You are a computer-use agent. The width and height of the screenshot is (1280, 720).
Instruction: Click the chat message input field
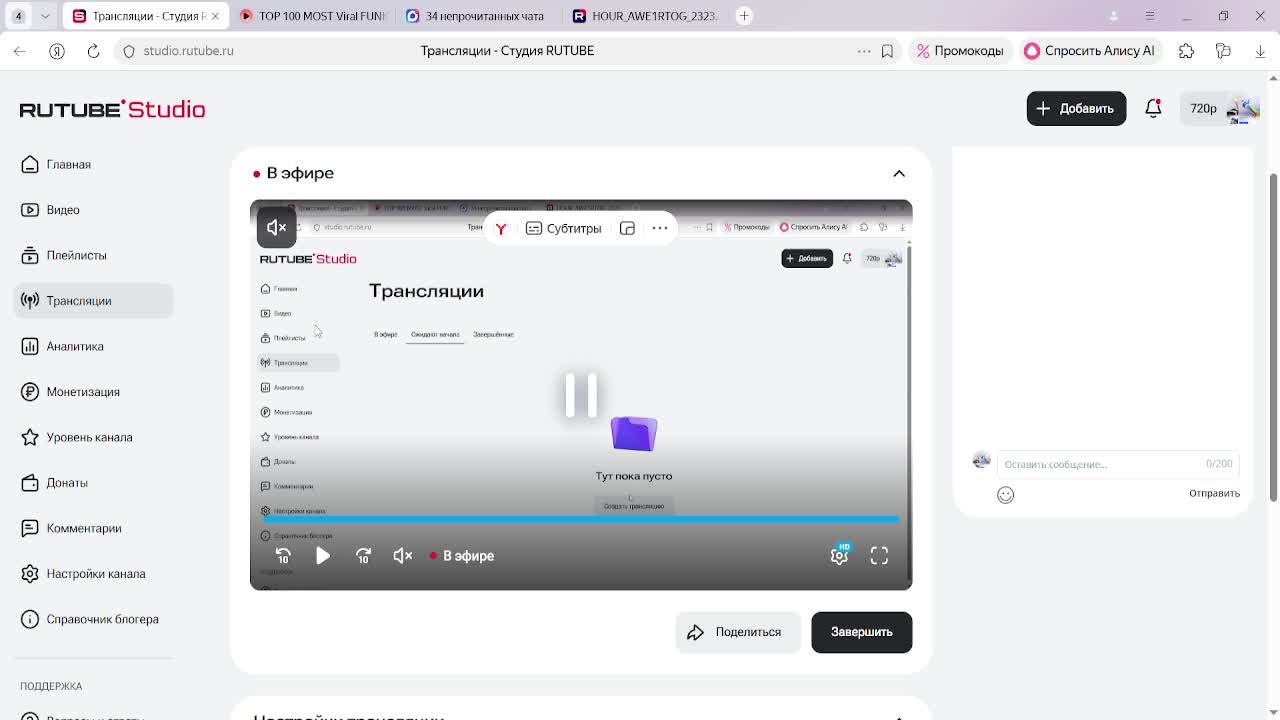click(x=1118, y=464)
